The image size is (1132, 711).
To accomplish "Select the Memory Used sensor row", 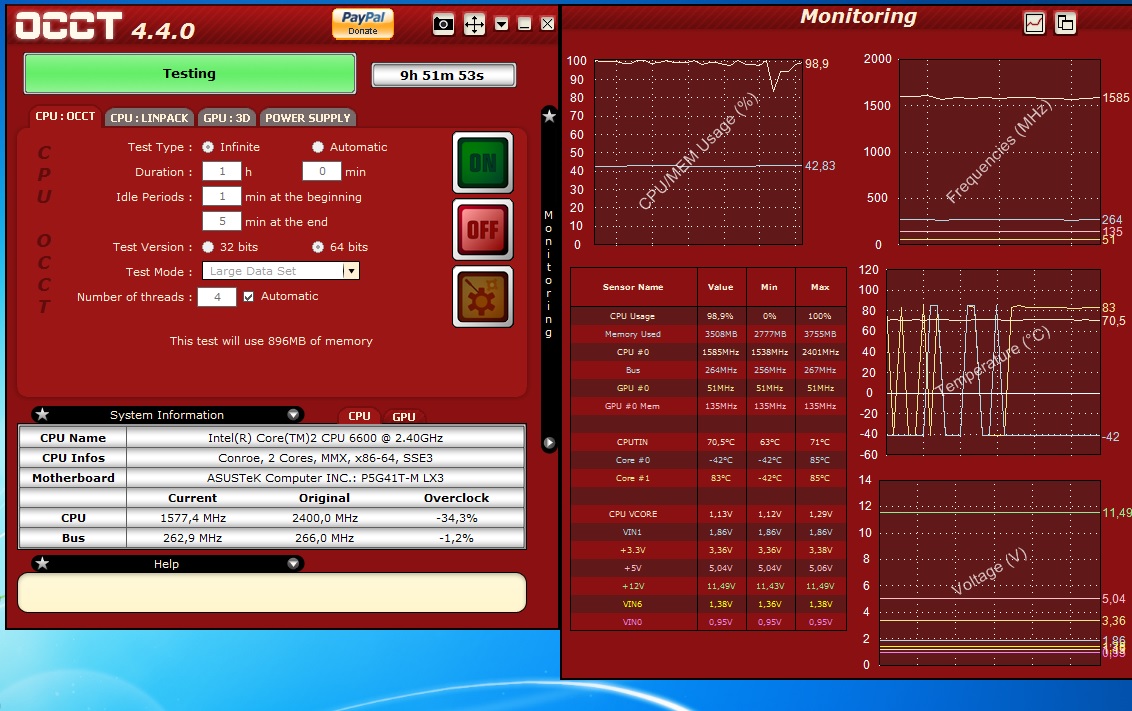I will click(x=708, y=334).
